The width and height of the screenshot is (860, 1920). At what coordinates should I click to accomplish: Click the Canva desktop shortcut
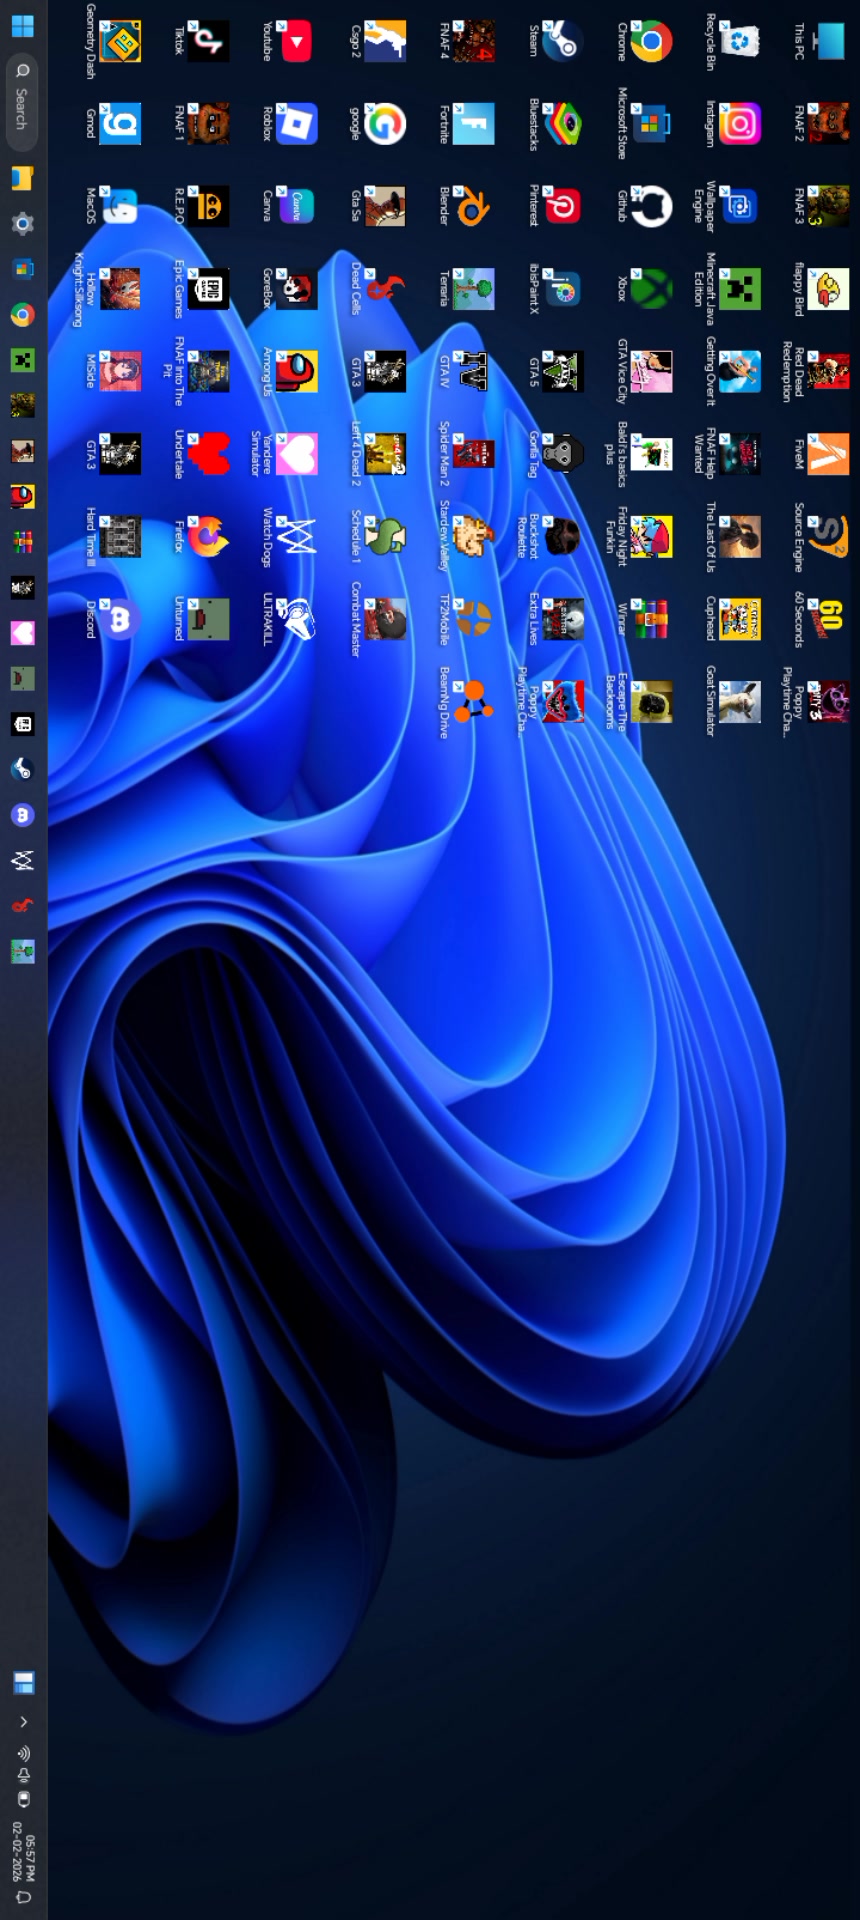coord(296,207)
